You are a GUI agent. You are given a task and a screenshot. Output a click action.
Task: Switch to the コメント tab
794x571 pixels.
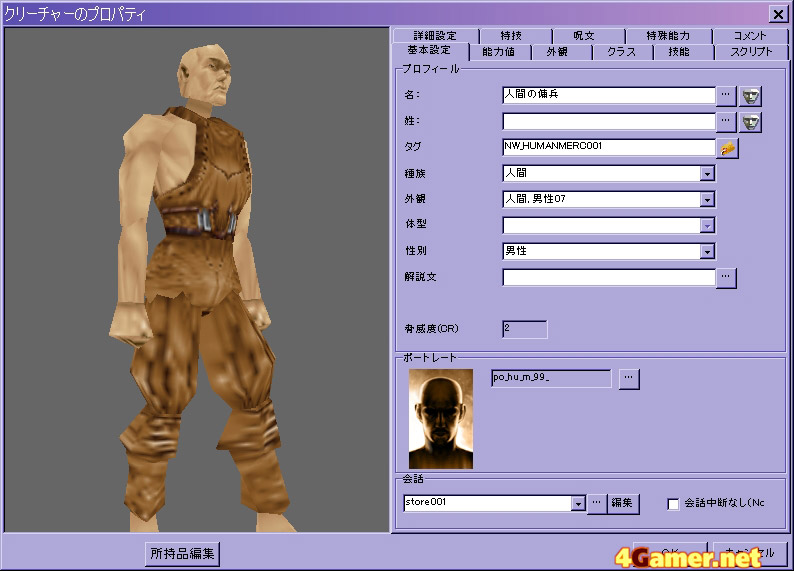click(750, 35)
